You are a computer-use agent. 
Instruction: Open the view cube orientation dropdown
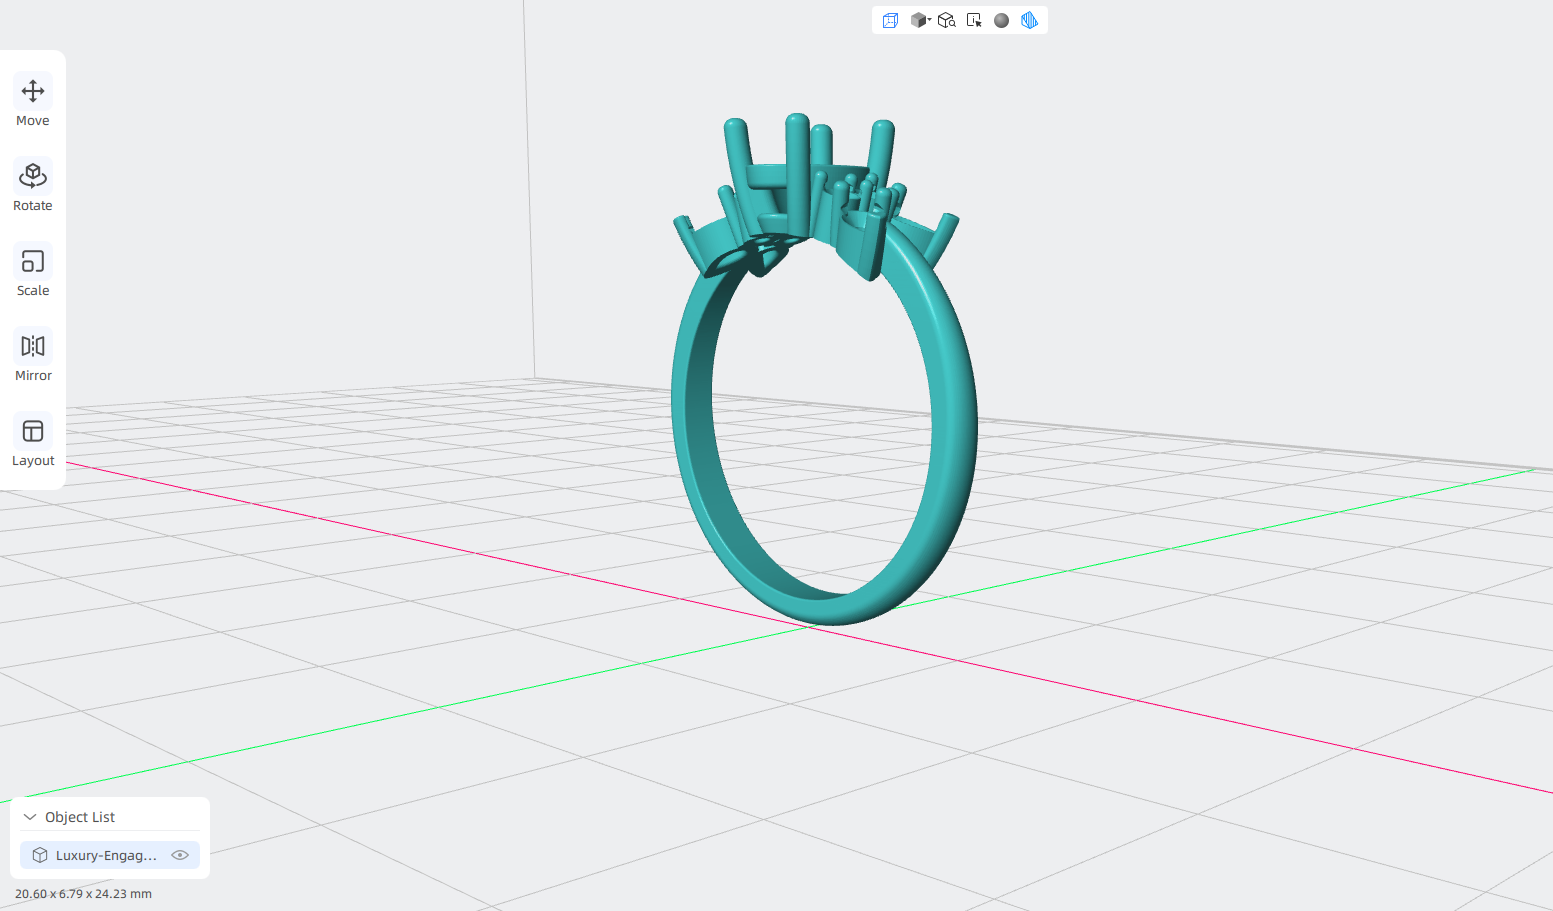tap(920, 20)
